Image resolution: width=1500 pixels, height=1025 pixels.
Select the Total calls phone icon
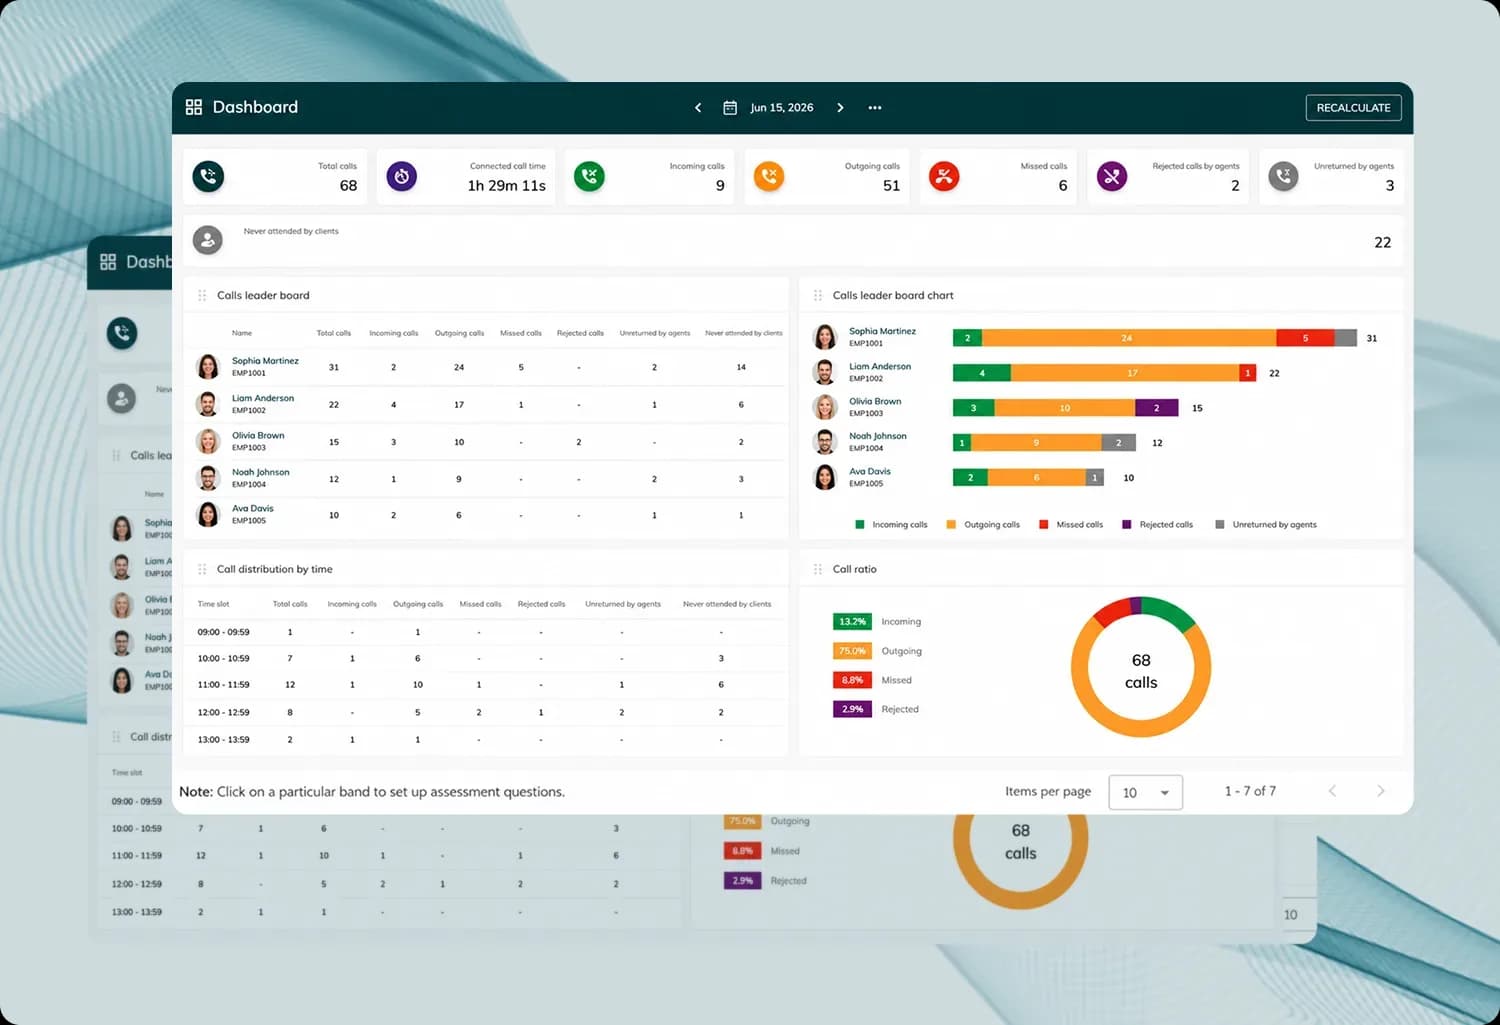tap(208, 176)
